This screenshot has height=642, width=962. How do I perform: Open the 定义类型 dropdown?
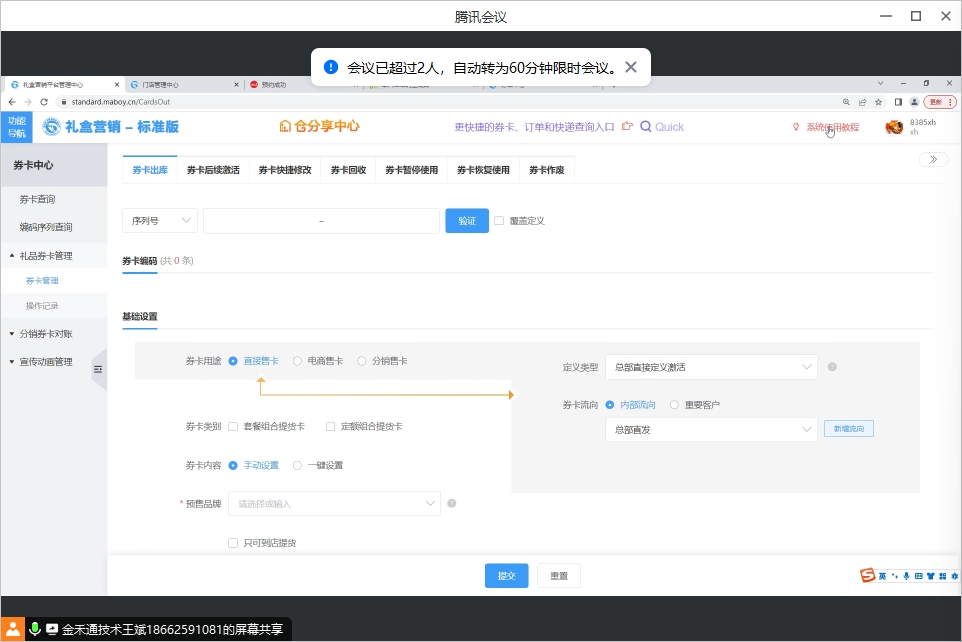(711, 367)
